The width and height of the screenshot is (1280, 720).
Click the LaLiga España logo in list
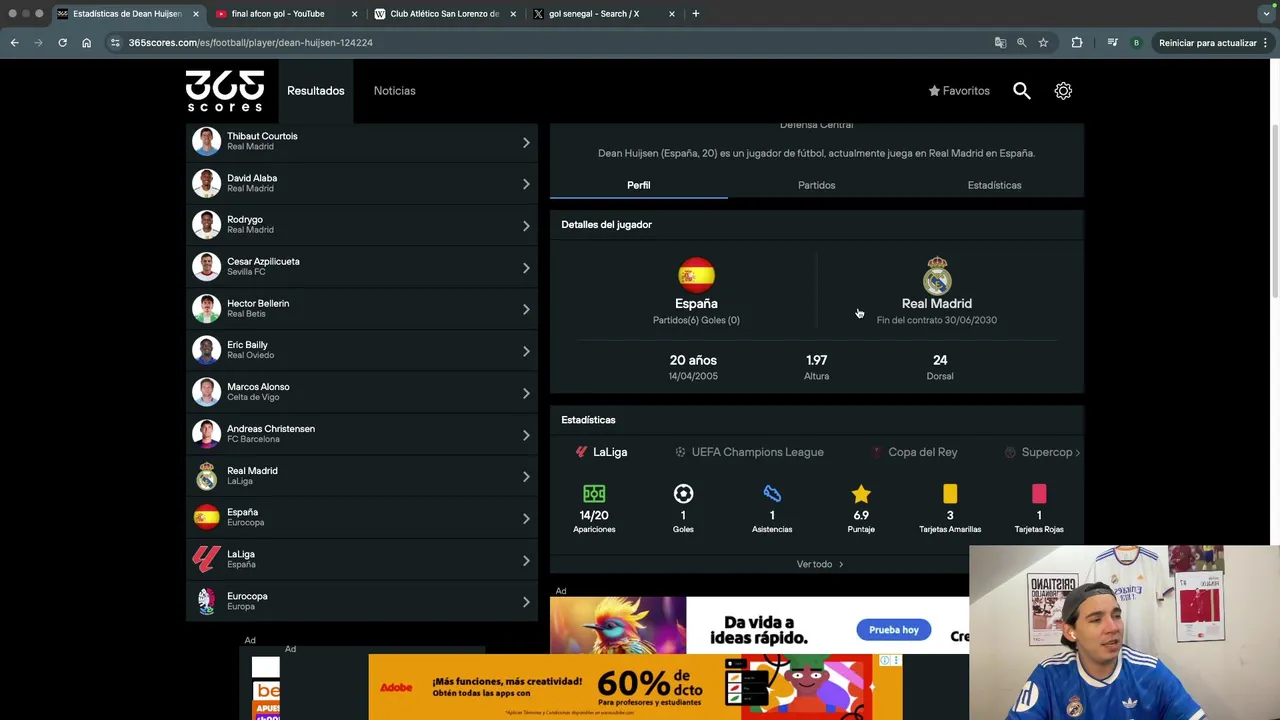pyautogui.click(x=207, y=559)
